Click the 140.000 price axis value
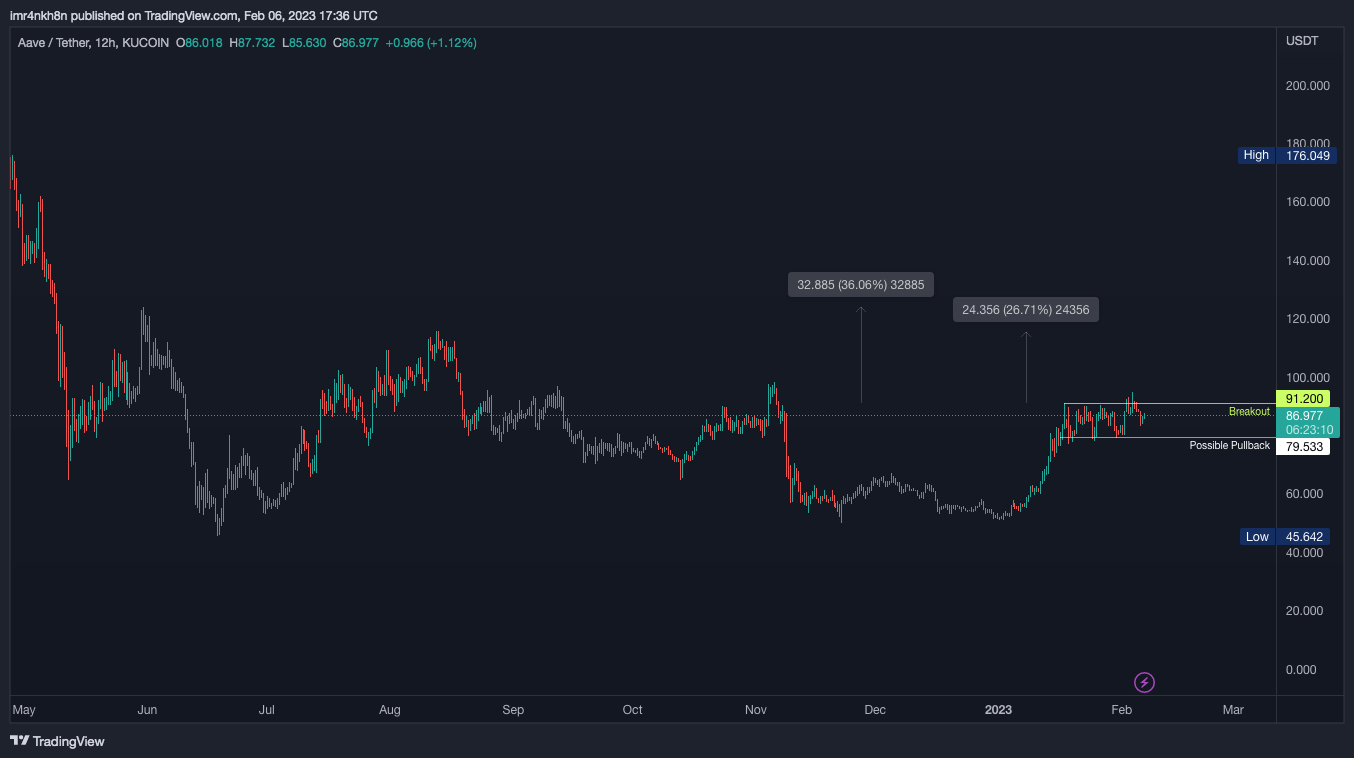This screenshot has height=758, width=1354. [1307, 261]
